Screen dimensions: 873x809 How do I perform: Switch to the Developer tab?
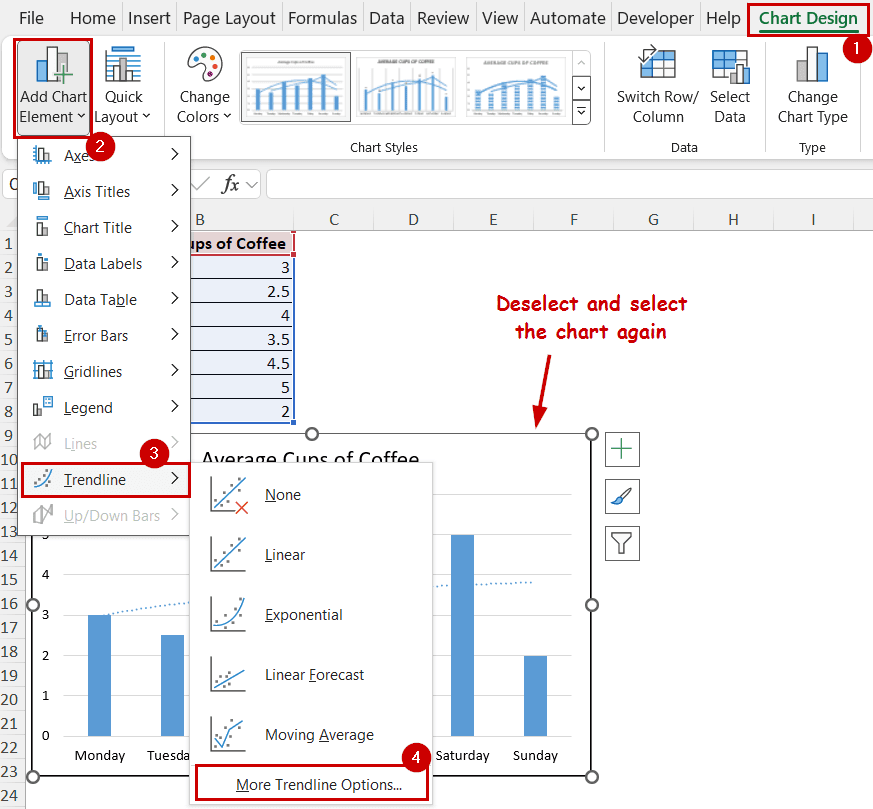click(655, 18)
